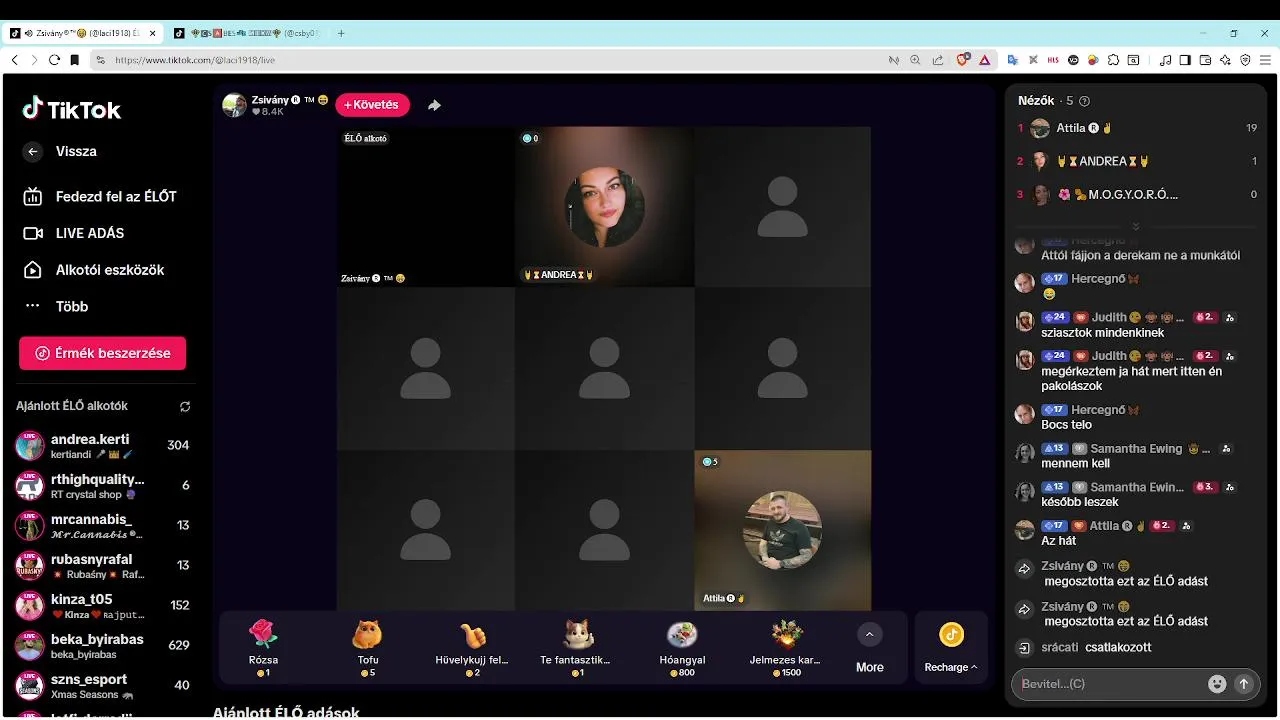Viewport: 1280px width, 720px height.
Task: Open the emoji picker in chat
Action: click(x=1217, y=684)
